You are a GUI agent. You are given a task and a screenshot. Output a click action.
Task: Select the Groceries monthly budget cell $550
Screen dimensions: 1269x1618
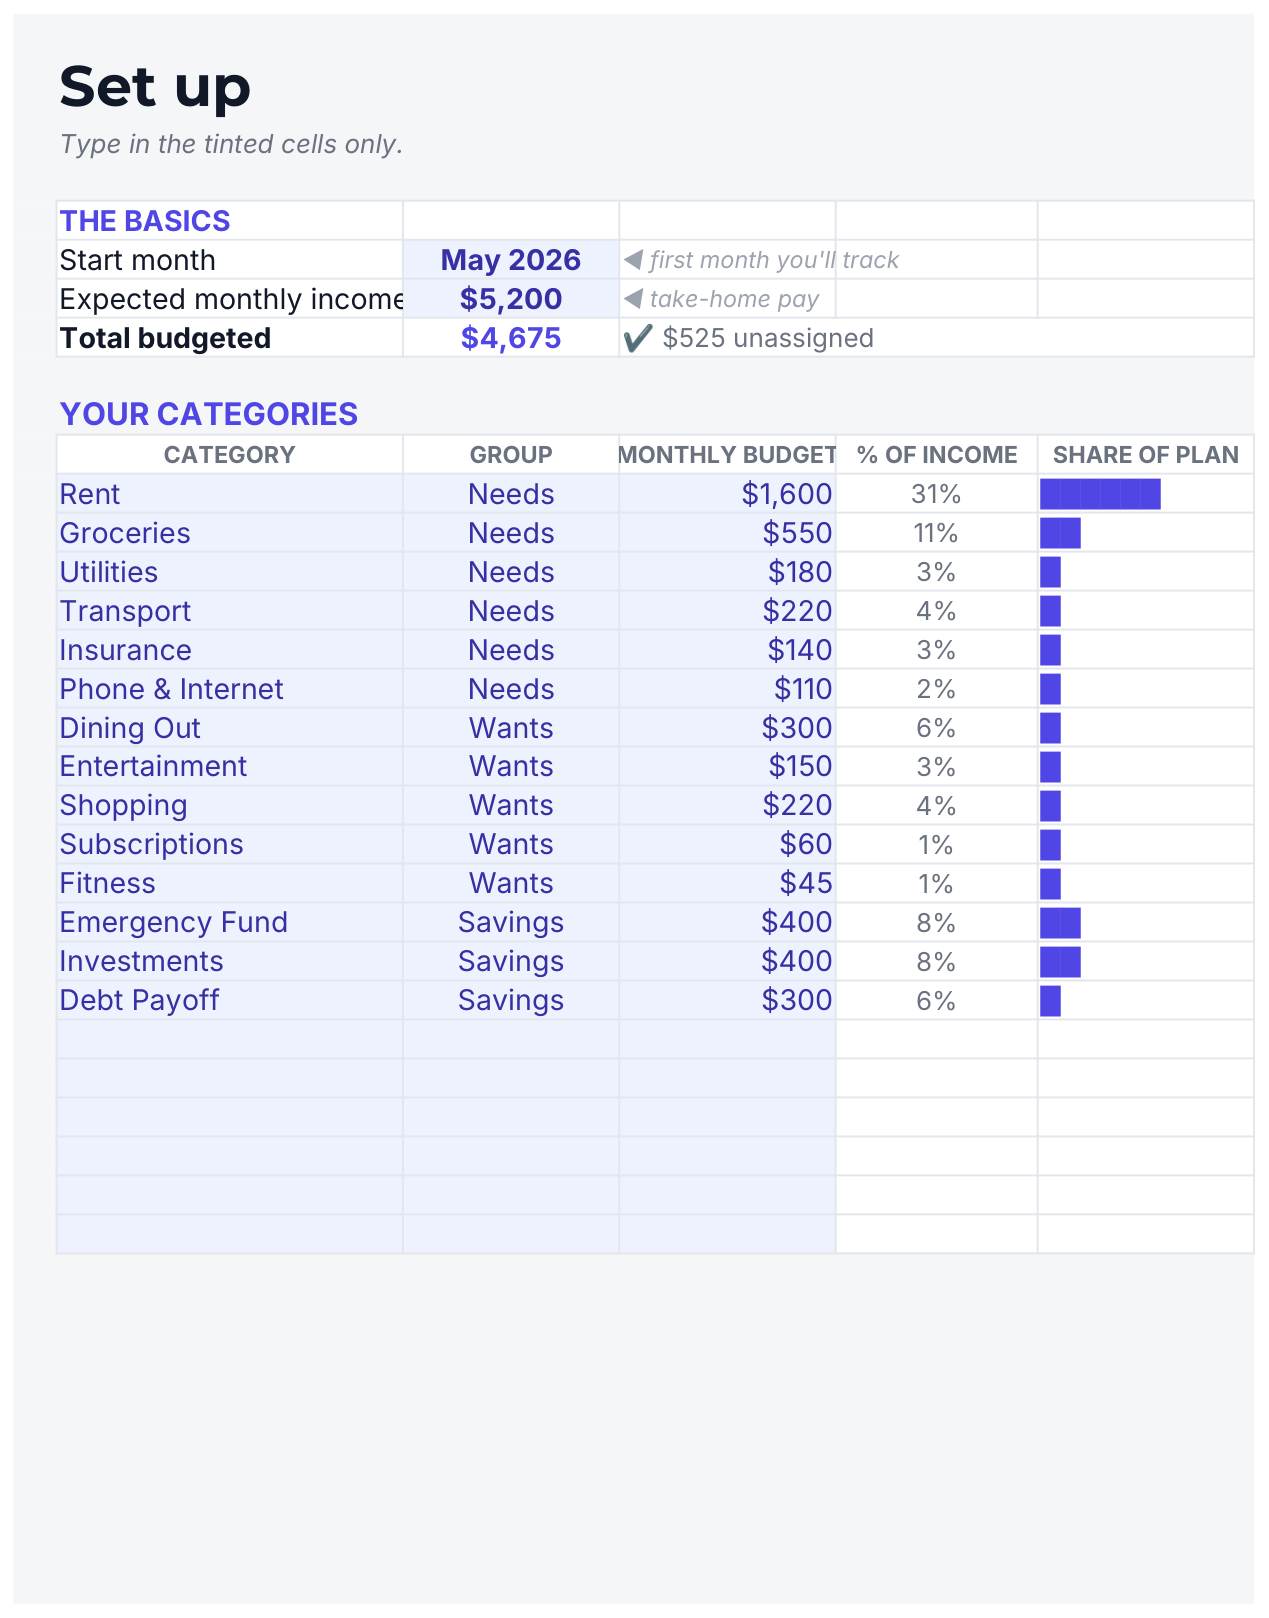tap(727, 533)
